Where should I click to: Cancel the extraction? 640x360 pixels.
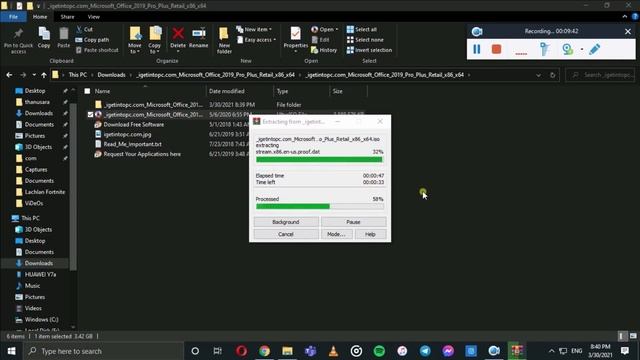(x=286, y=234)
